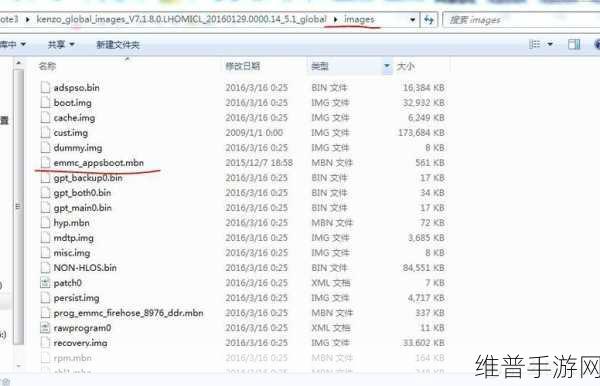Click the change view icon
The width and height of the screenshot is (600, 386).
(534, 44)
